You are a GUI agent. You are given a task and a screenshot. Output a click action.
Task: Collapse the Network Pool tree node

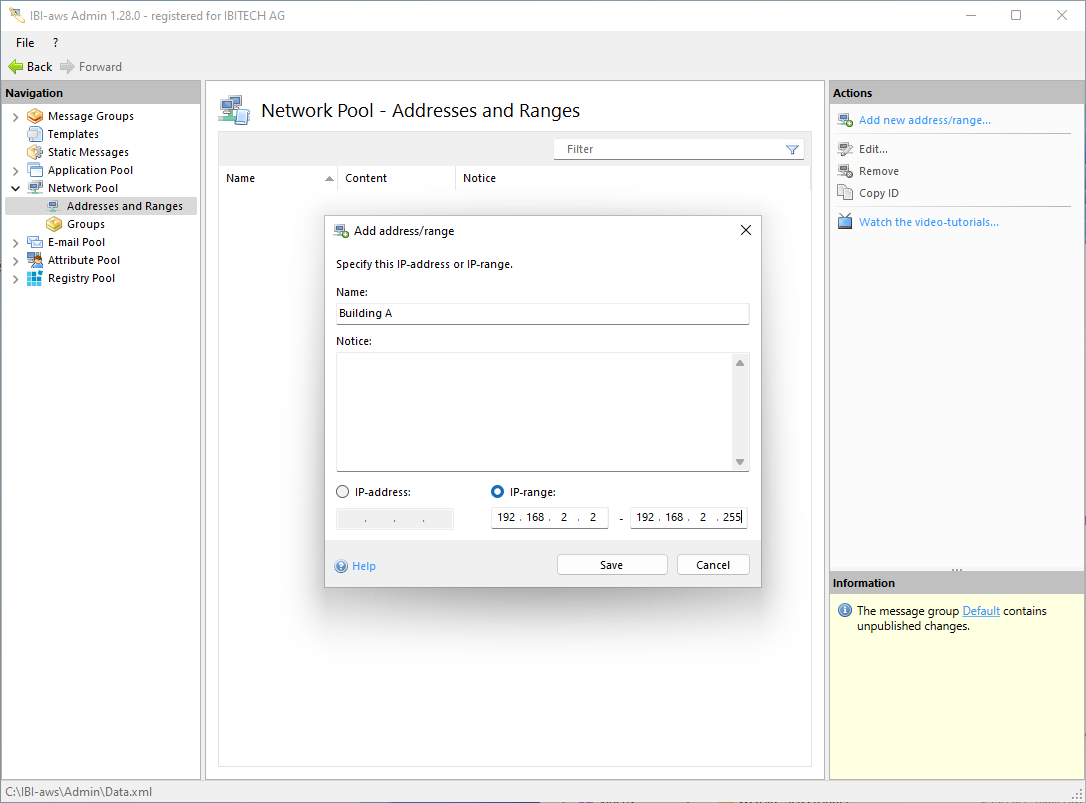[x=15, y=188]
